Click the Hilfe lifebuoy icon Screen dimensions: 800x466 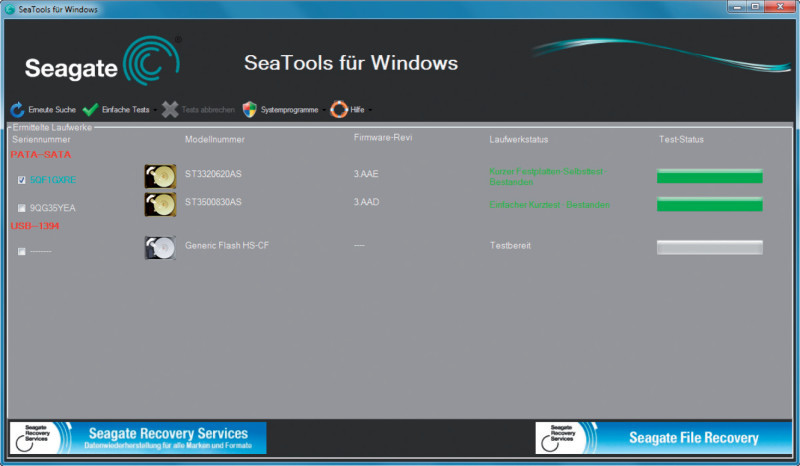click(x=339, y=109)
